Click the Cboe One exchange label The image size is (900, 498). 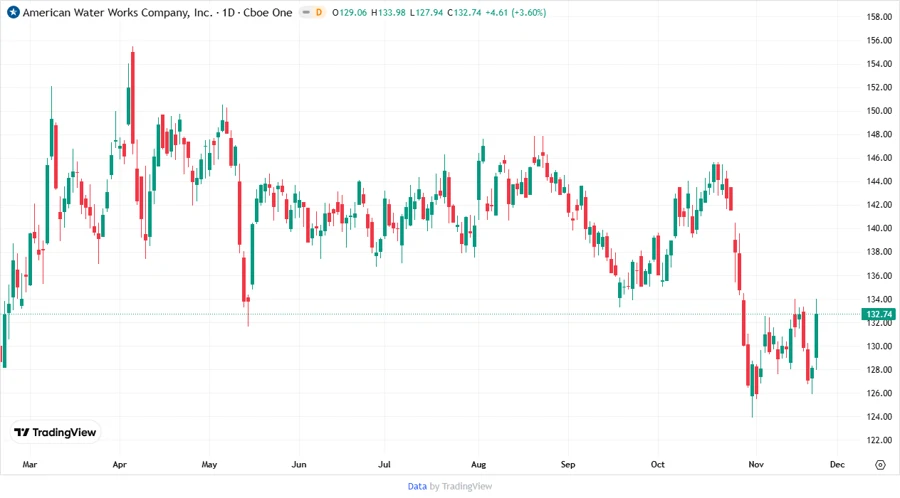(267, 12)
